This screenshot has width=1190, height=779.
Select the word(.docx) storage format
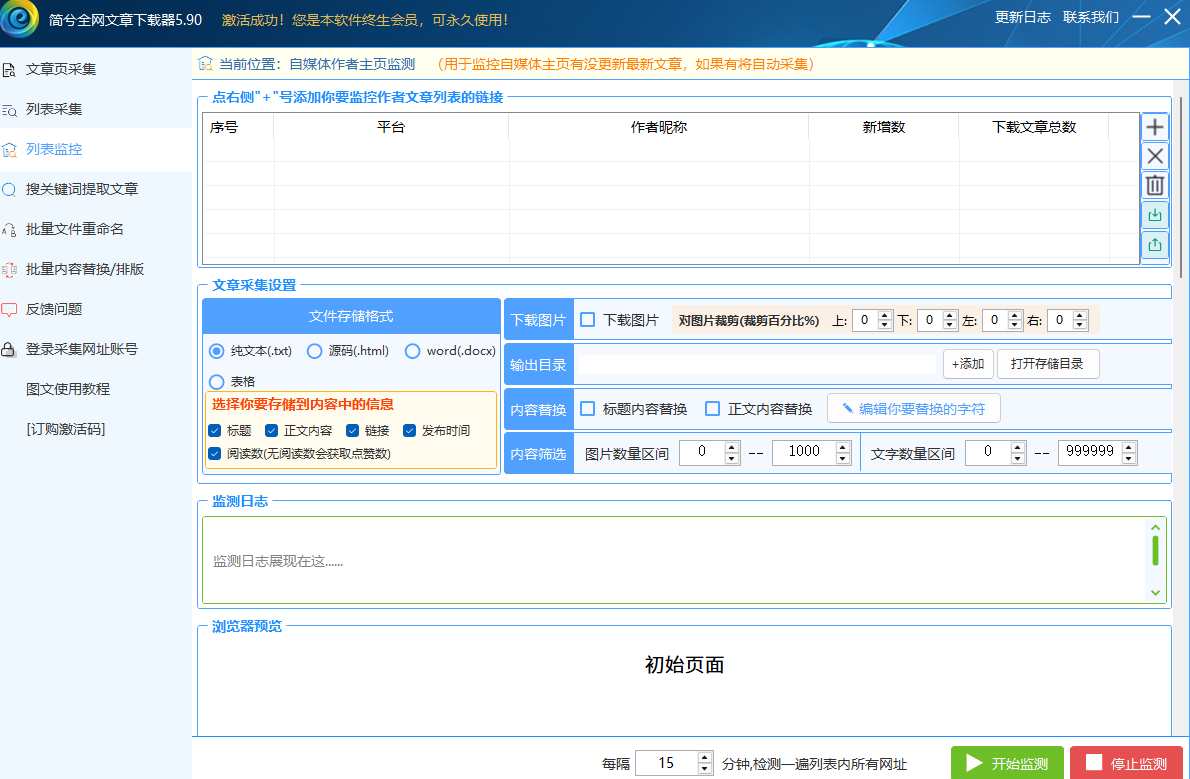[412, 351]
